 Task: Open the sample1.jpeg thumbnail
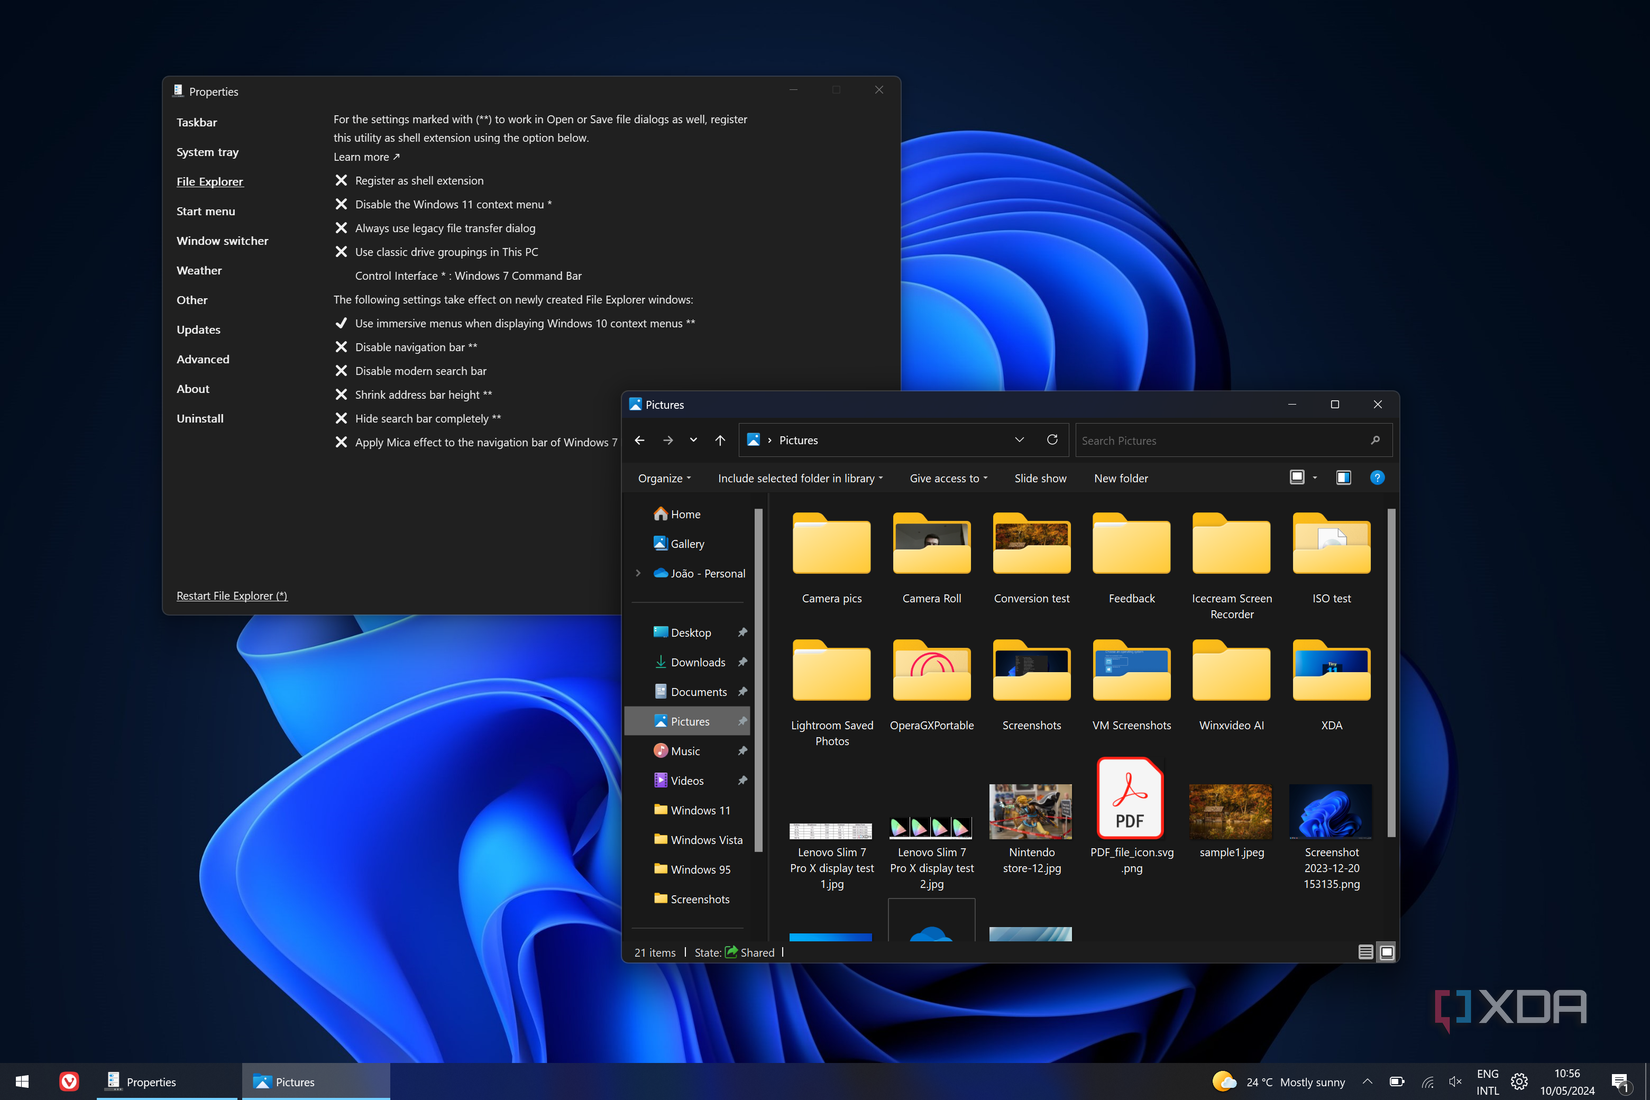click(1230, 811)
